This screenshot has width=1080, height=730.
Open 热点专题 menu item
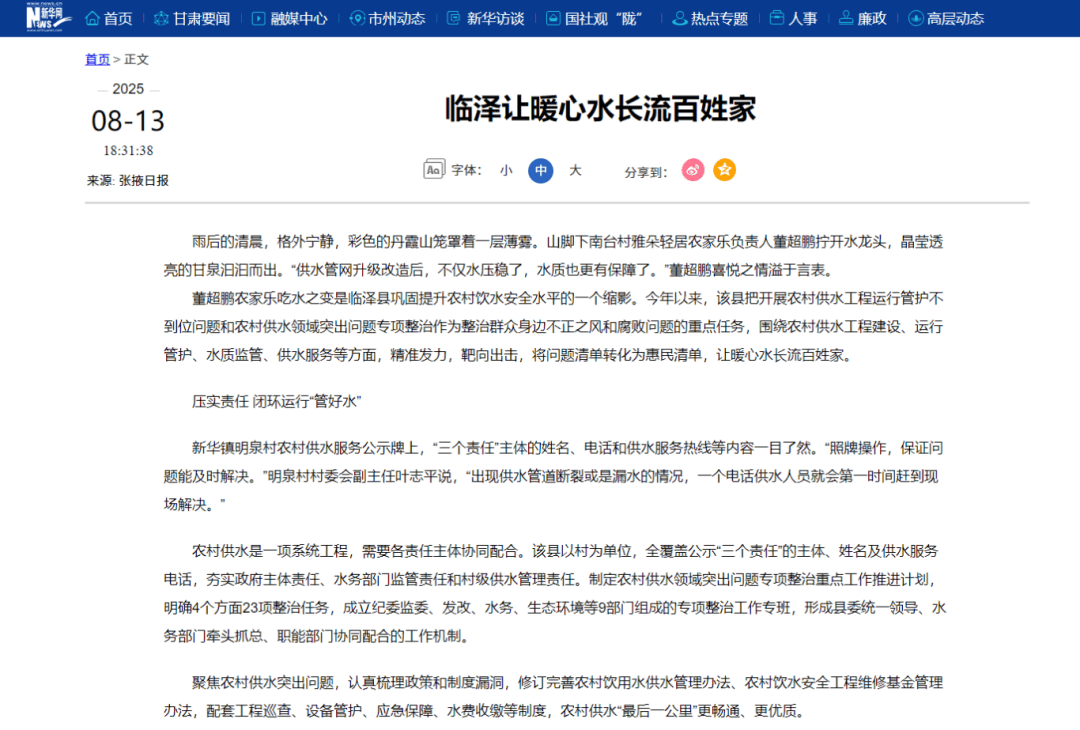(x=719, y=19)
